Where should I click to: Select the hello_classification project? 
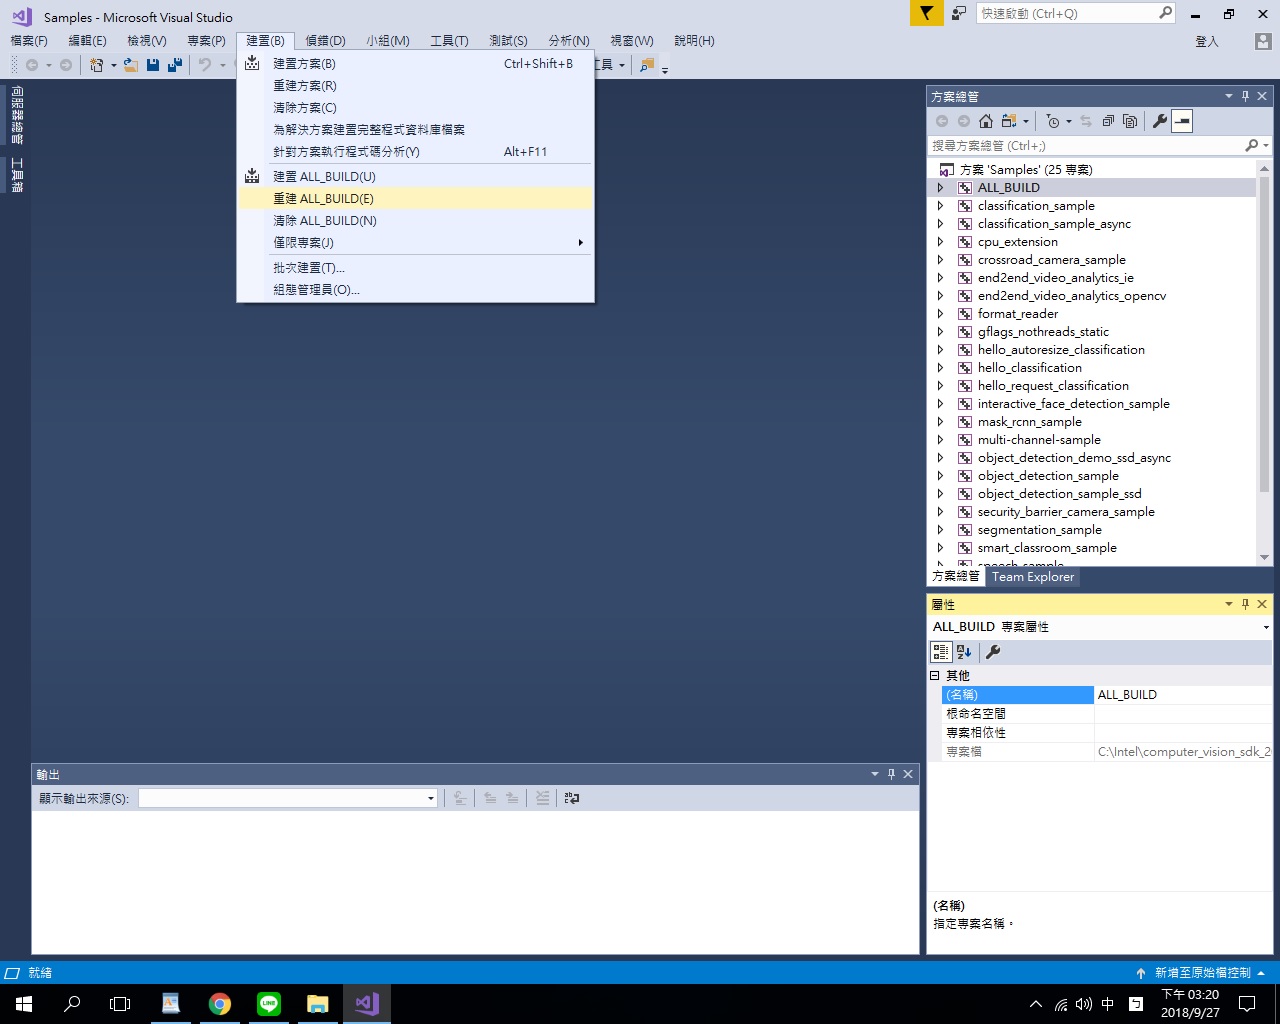pyautogui.click(x=1029, y=368)
